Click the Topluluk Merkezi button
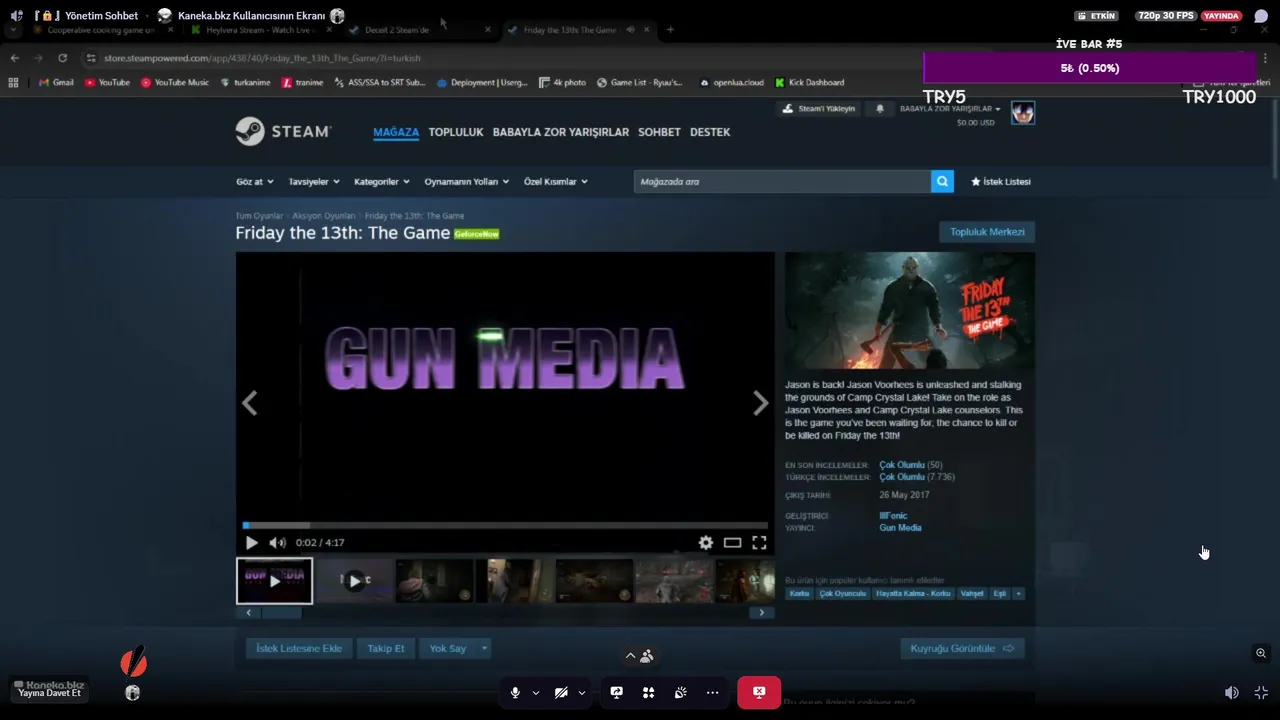This screenshot has height=720, width=1280. (987, 232)
